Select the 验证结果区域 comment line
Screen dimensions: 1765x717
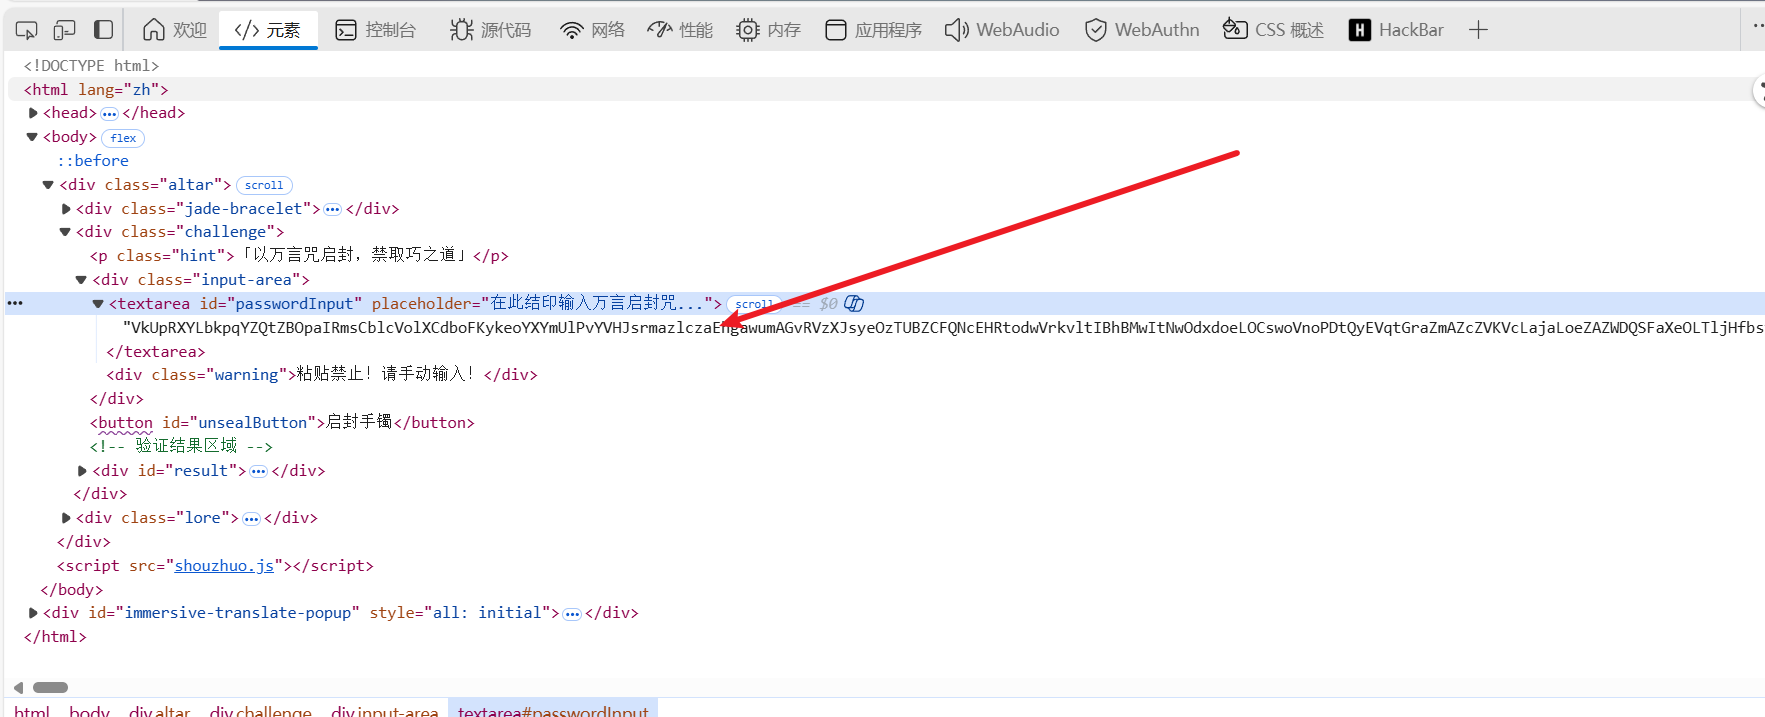(x=181, y=447)
